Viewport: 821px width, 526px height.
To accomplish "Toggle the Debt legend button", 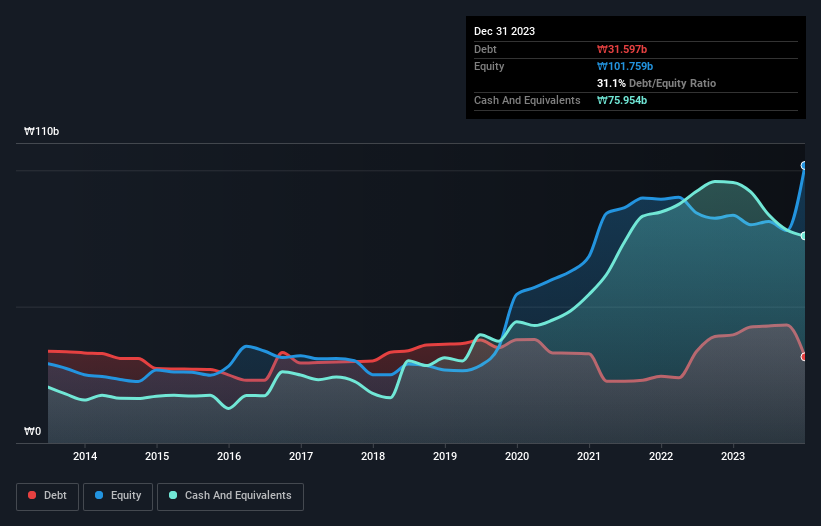I will click(x=47, y=496).
